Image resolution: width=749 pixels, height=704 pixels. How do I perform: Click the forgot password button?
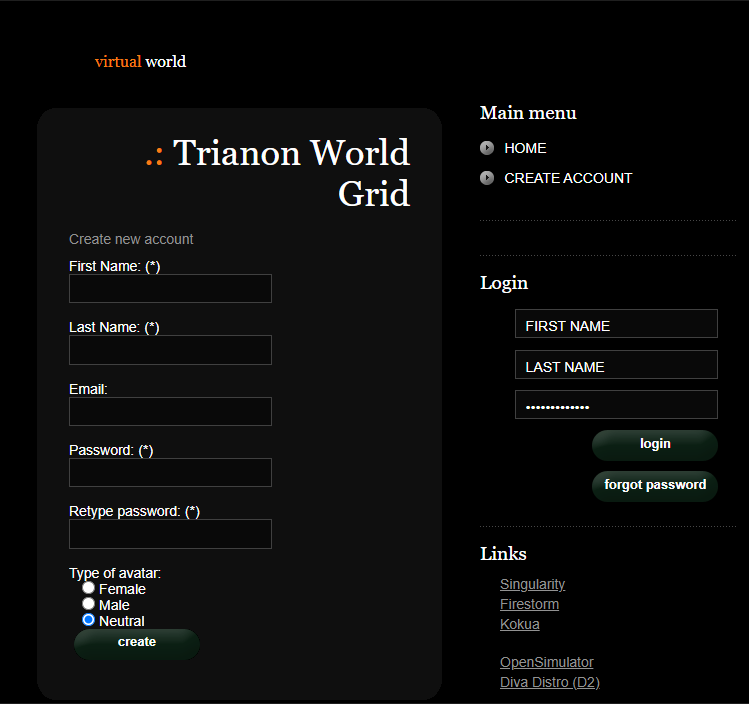654,486
